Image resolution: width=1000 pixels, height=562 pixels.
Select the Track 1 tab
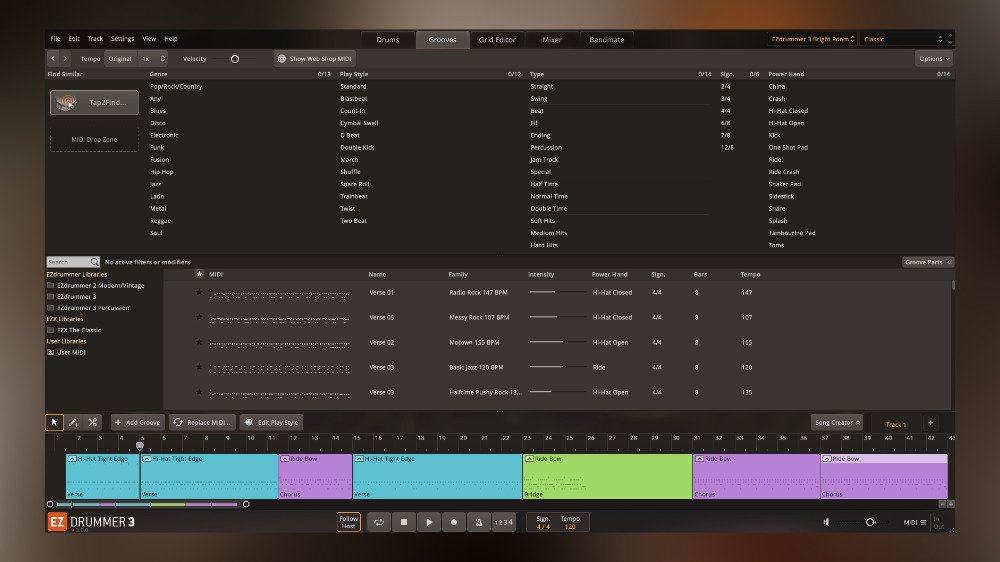895,424
